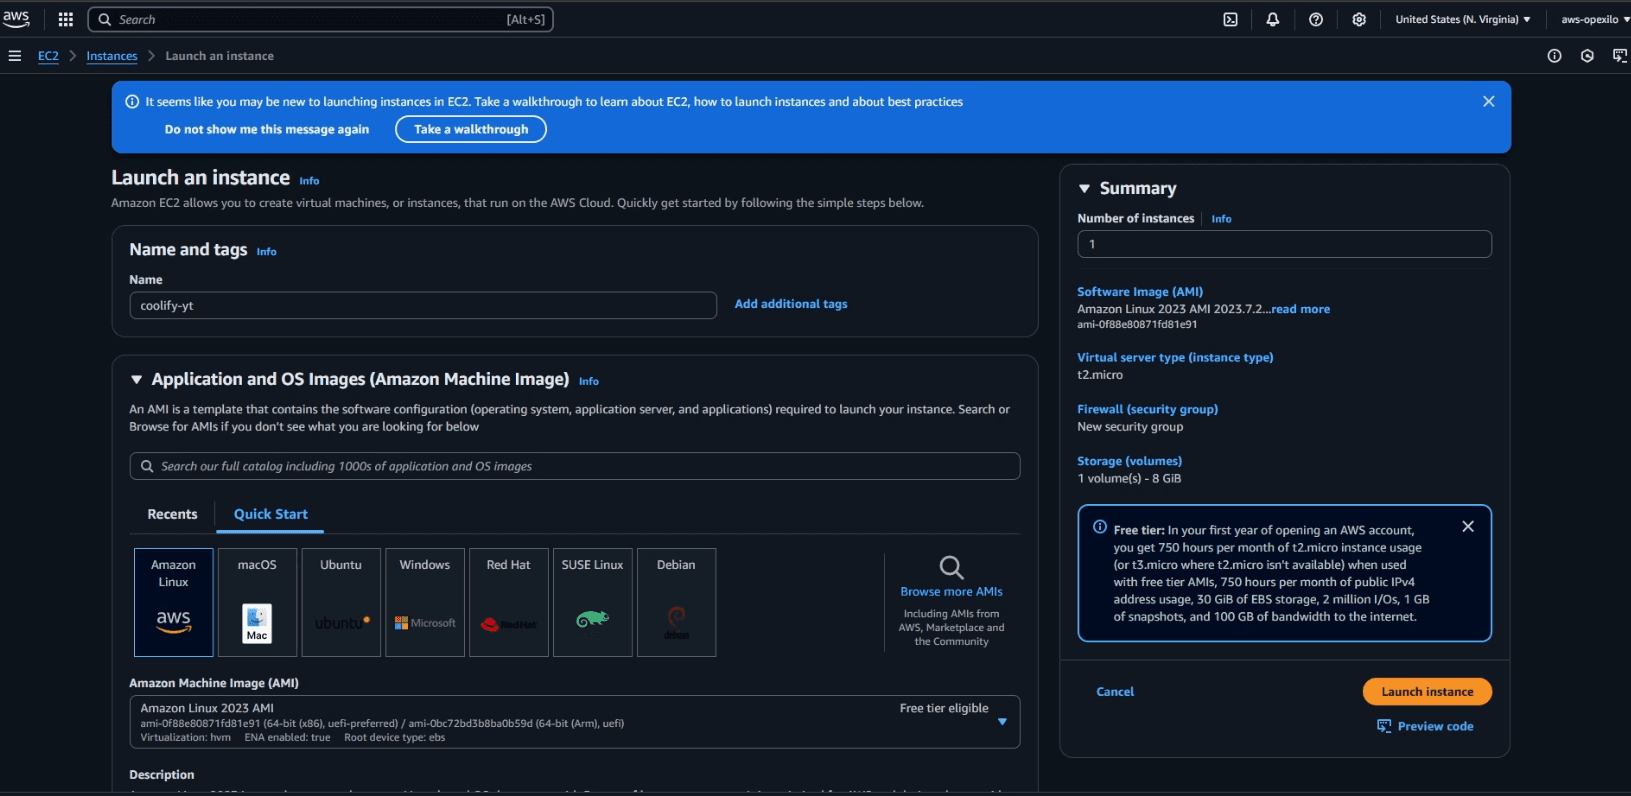
Task: Click Cancel in the Summary panel
Action: (x=1115, y=692)
